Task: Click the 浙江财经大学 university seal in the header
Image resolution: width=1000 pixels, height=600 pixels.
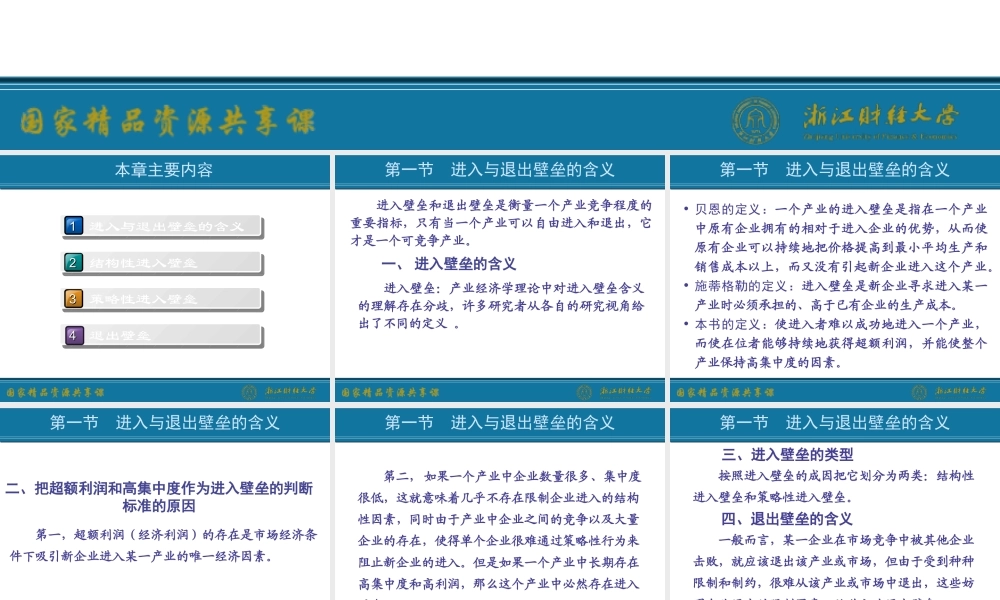Action: coord(756,119)
